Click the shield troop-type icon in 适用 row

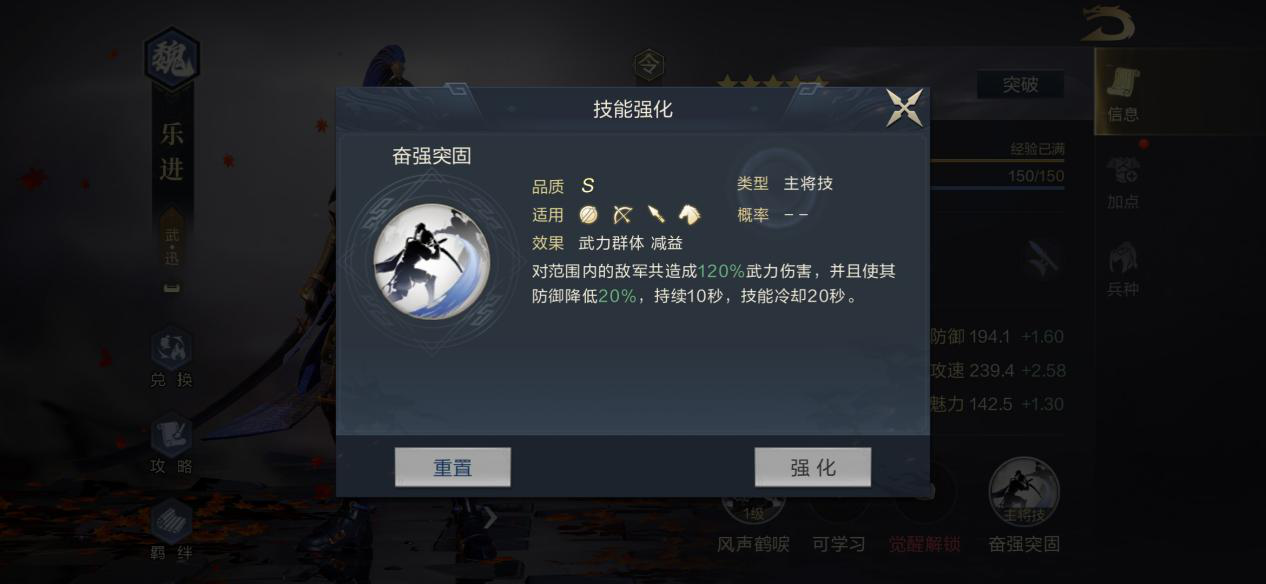588,214
